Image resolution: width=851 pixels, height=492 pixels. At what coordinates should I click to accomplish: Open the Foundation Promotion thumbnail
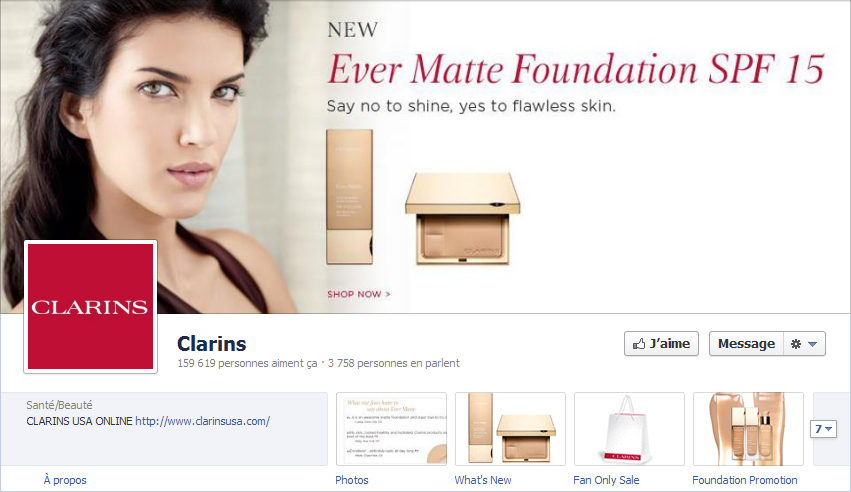coord(748,429)
